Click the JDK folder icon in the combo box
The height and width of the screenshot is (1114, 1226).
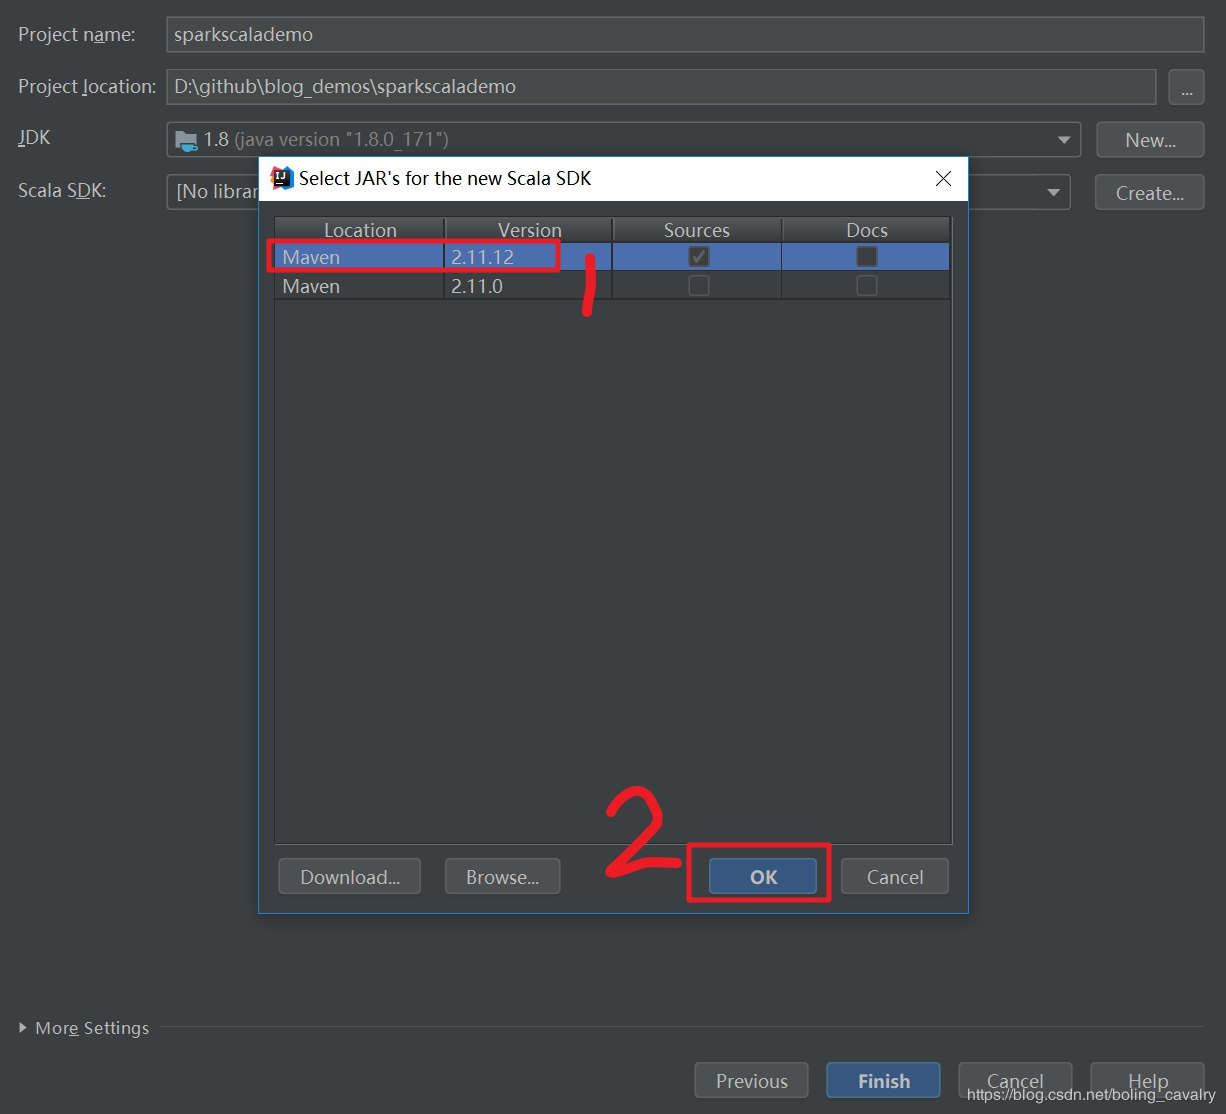click(186, 140)
